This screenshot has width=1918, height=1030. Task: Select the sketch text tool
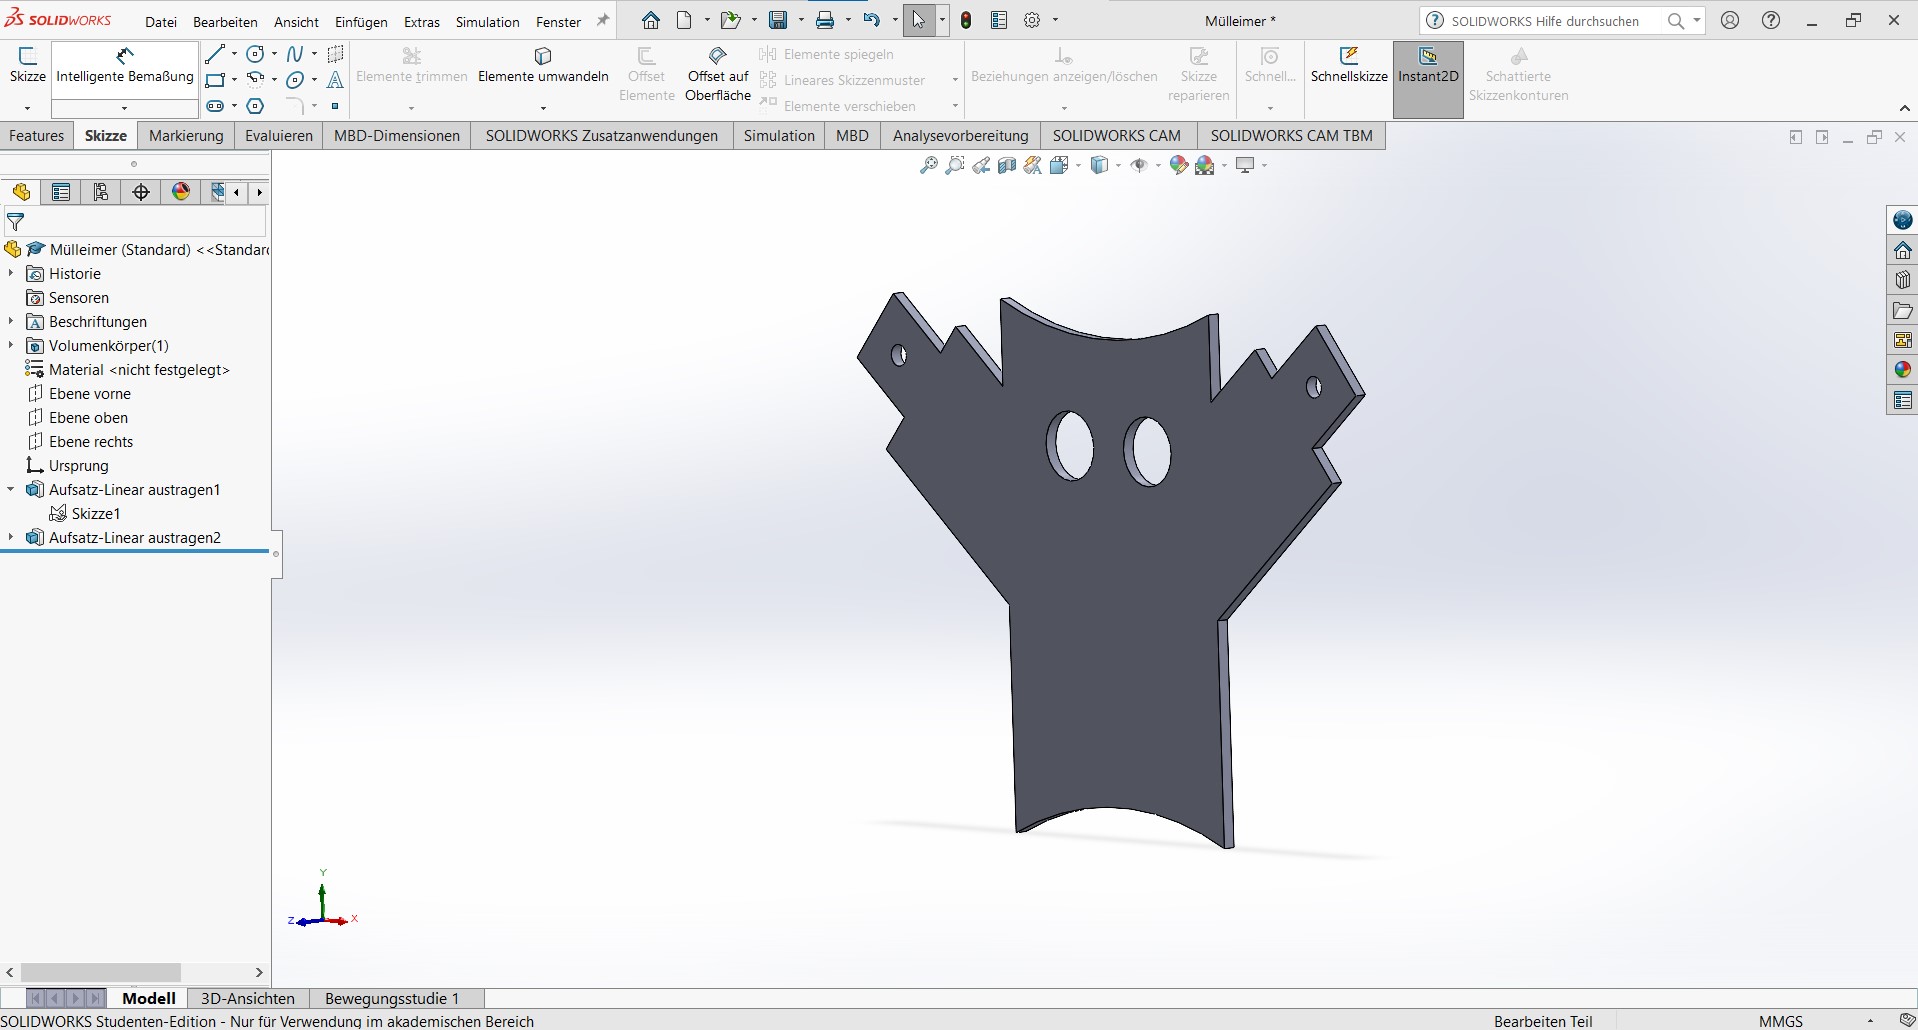[336, 80]
